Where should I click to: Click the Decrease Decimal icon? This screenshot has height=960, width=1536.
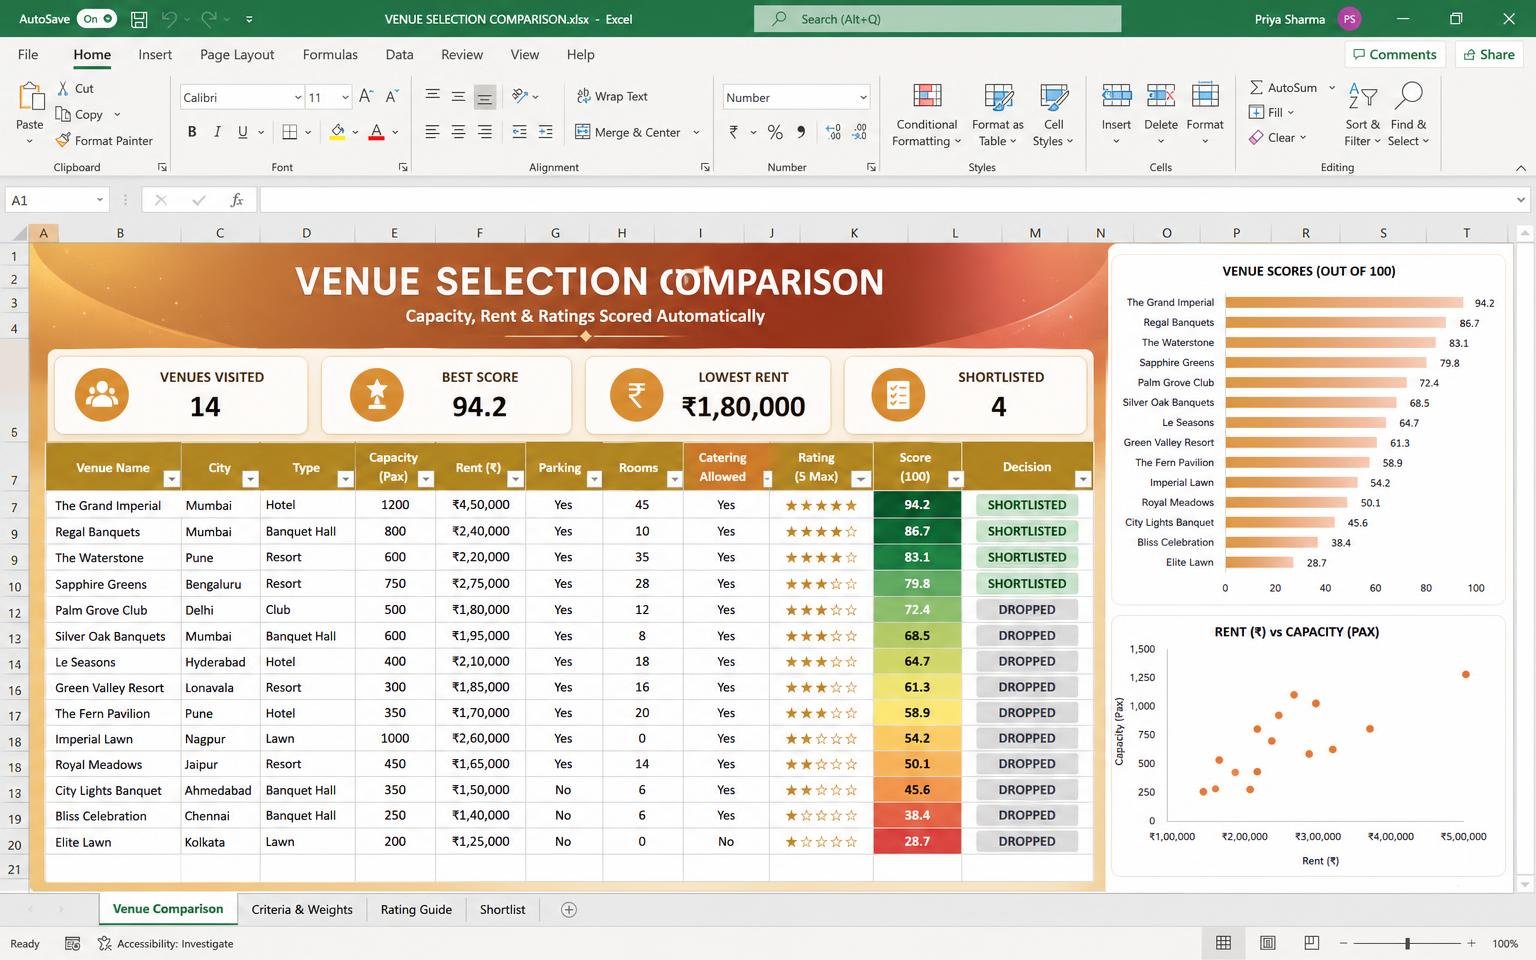coord(859,132)
